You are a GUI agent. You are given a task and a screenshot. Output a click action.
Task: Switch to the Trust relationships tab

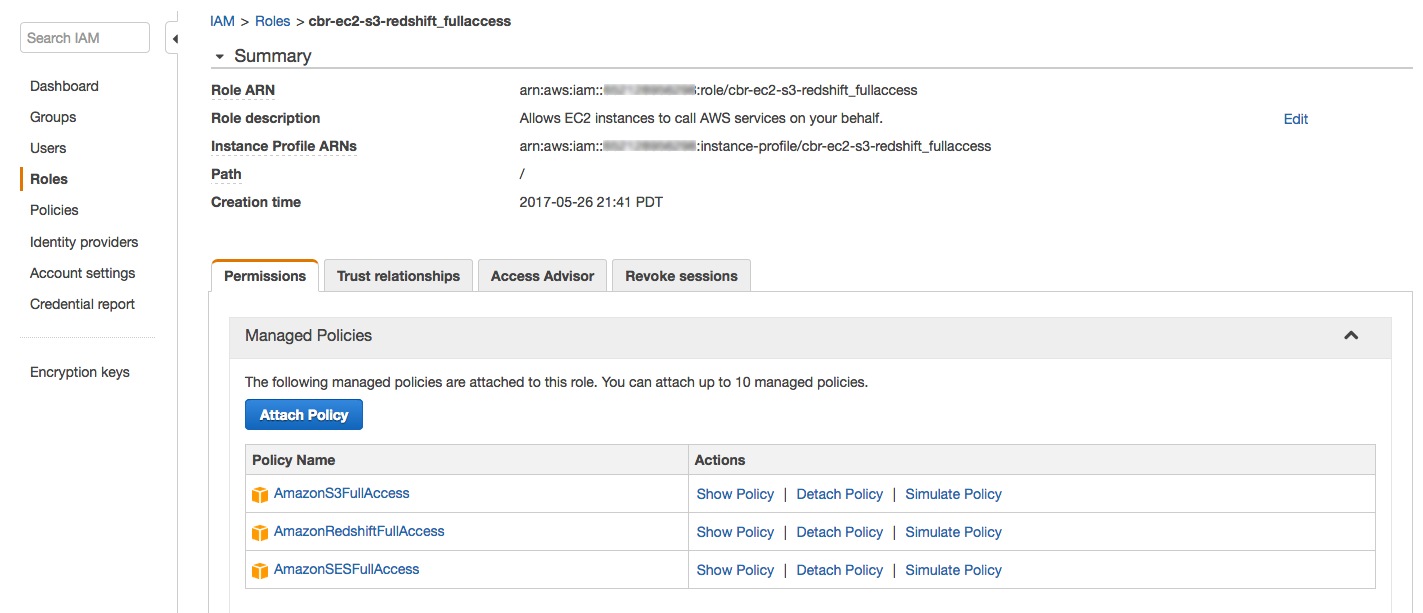pos(398,276)
